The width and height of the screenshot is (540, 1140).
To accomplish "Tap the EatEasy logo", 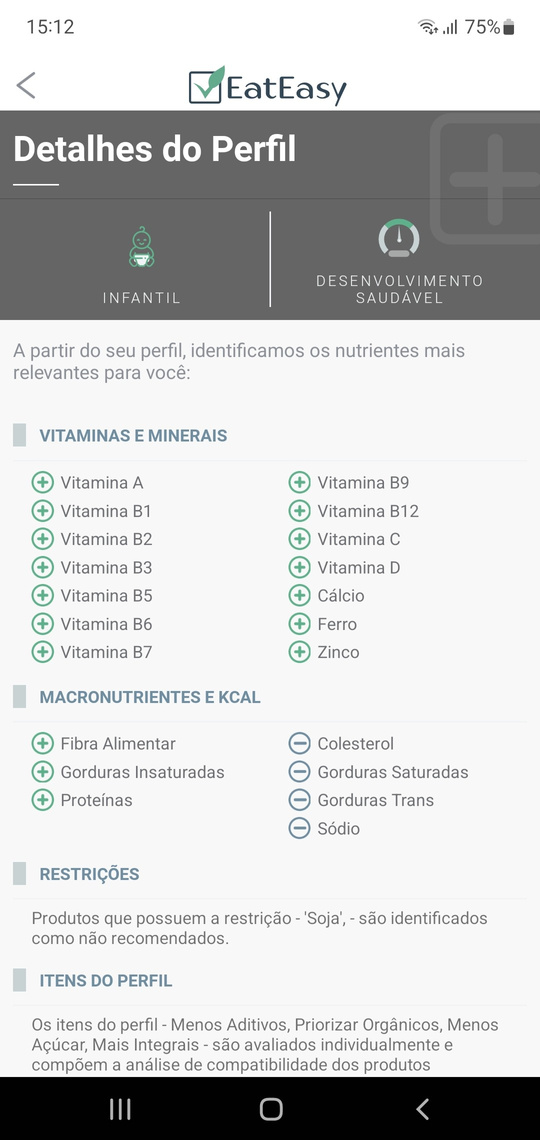I will pyautogui.click(x=267, y=86).
